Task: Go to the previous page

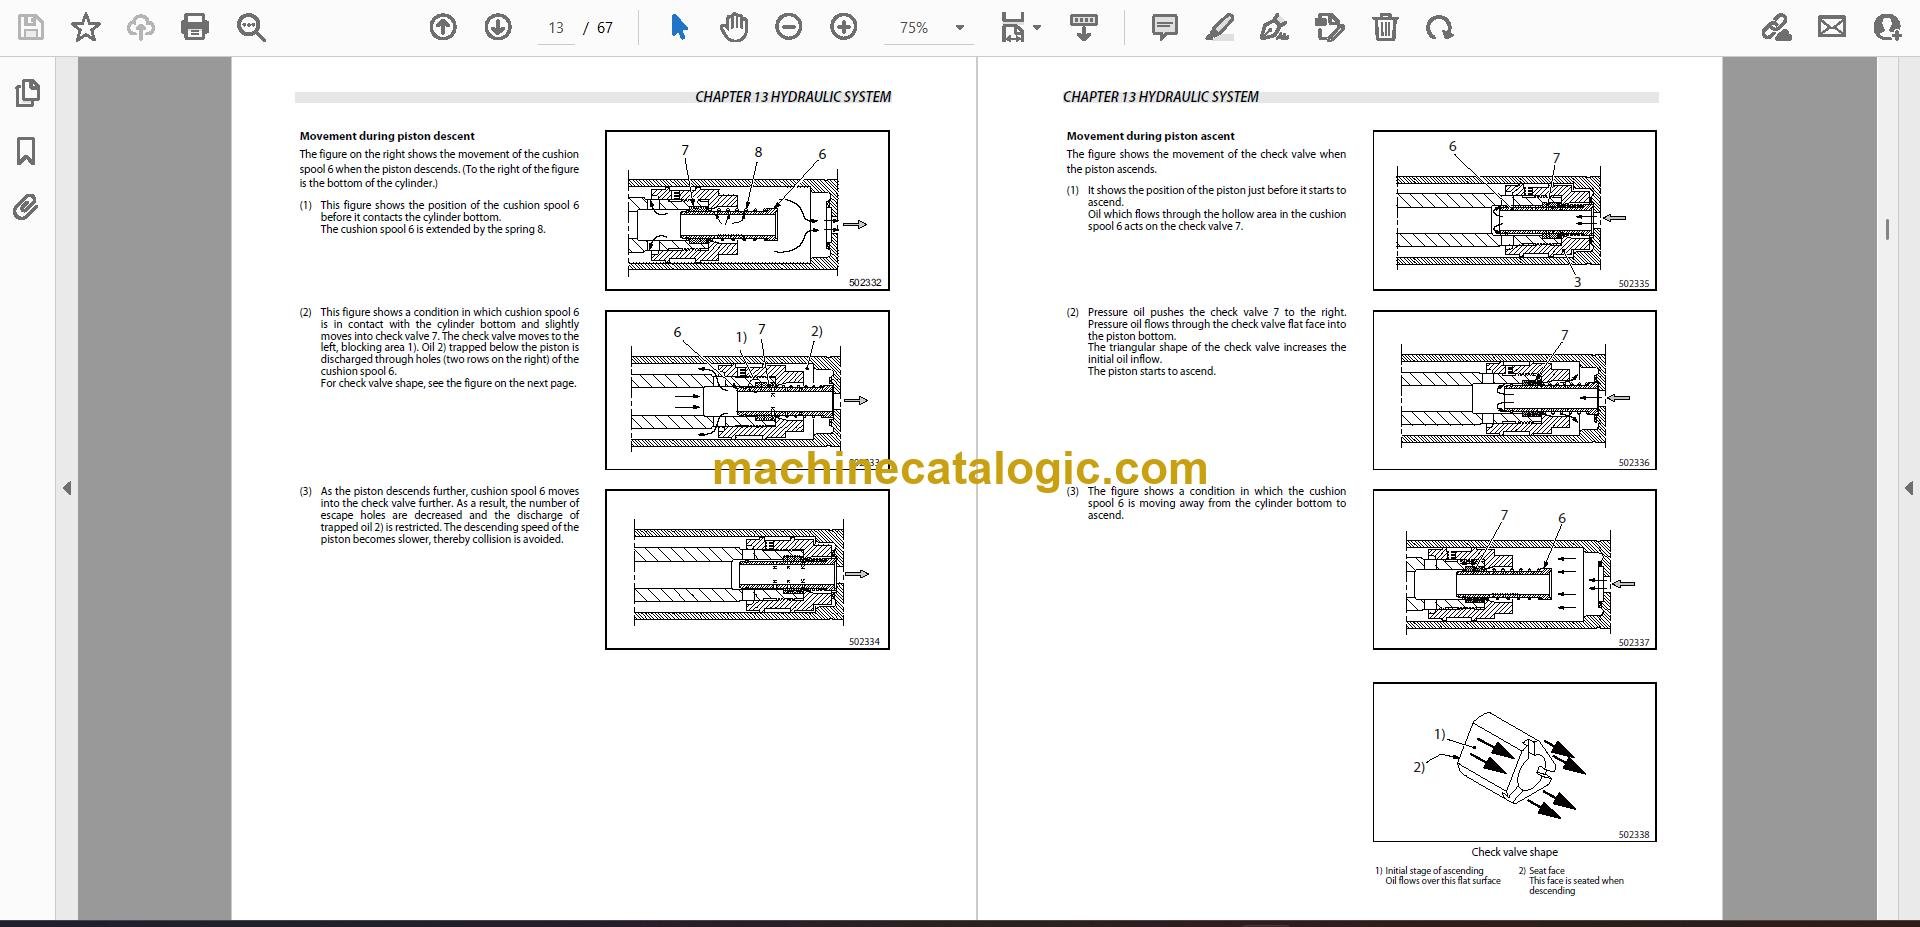Action: pyautogui.click(x=443, y=27)
